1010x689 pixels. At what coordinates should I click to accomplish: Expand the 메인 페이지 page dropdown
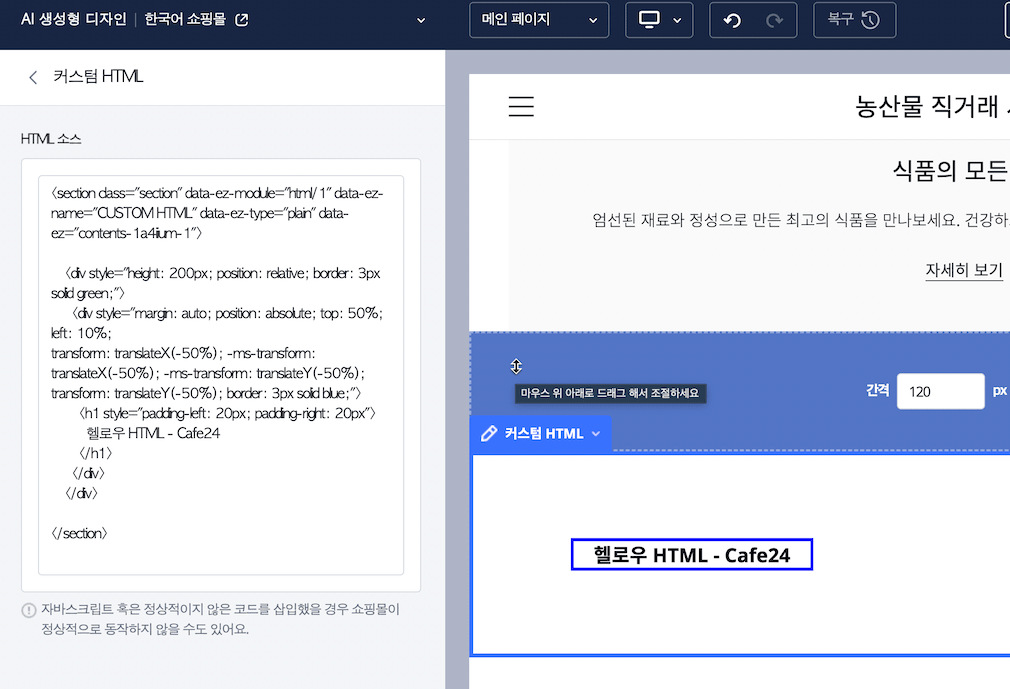pos(539,20)
